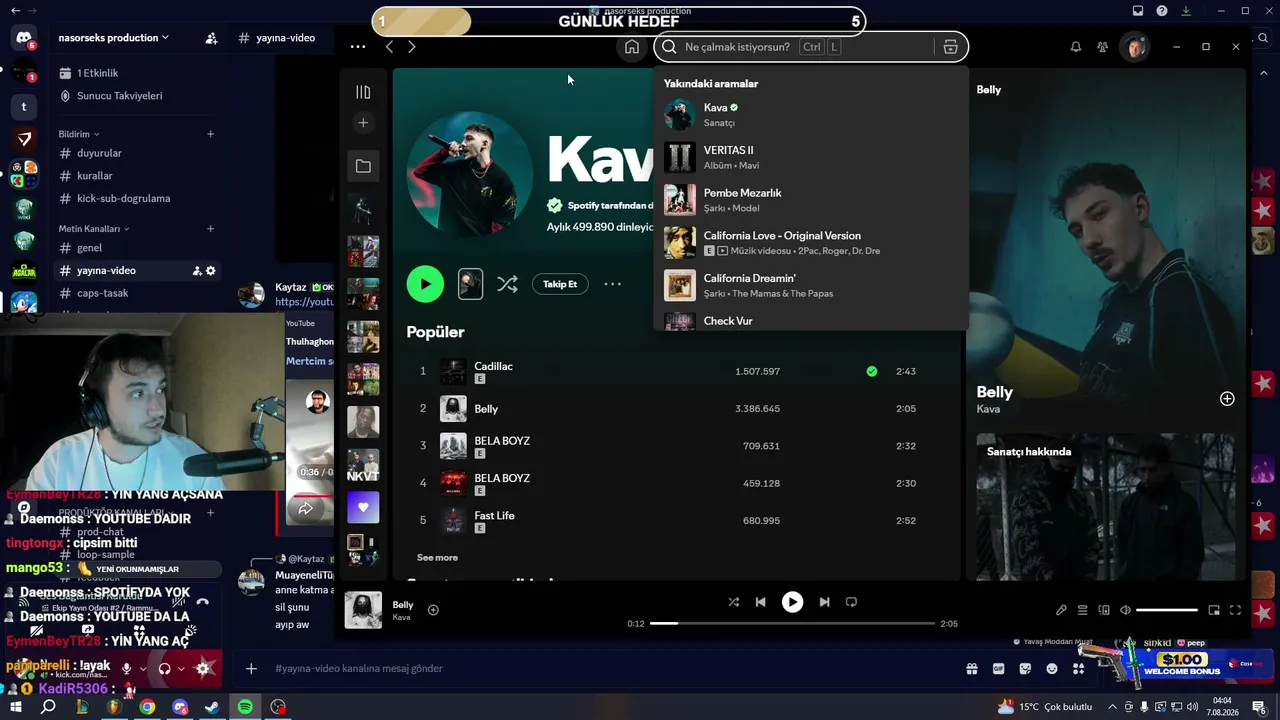This screenshot has height=720, width=1280.
Task: Collapse the Bildirim category
Action: [x=78, y=134]
